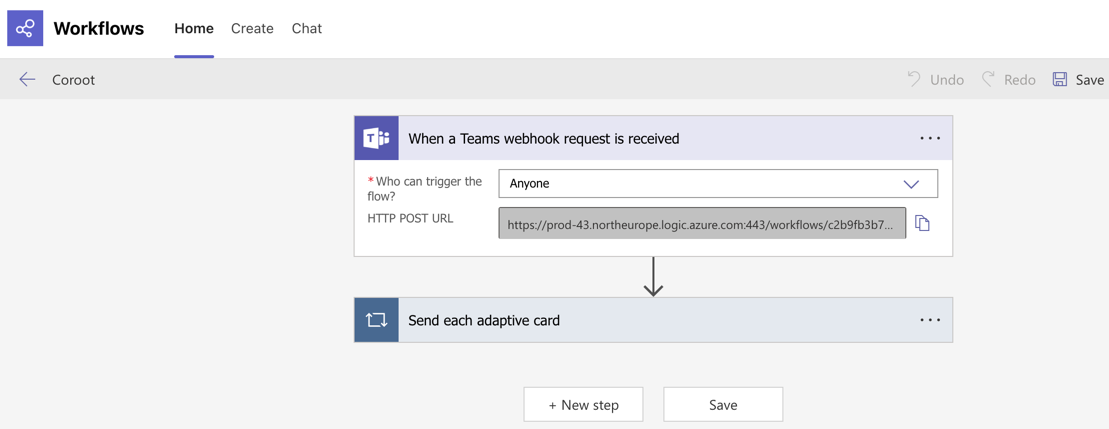This screenshot has width=1109, height=429.
Task: Click the 'HTTP POST URL' label
Action: point(410,218)
